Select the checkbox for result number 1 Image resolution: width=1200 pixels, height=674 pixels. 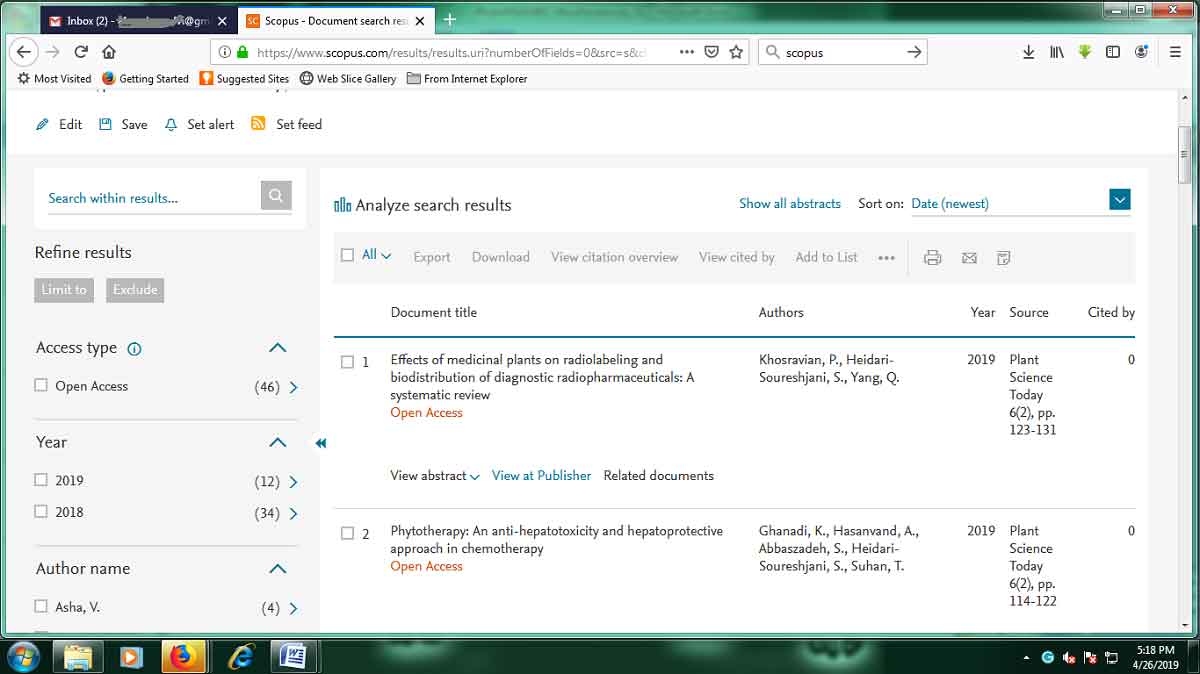347,362
